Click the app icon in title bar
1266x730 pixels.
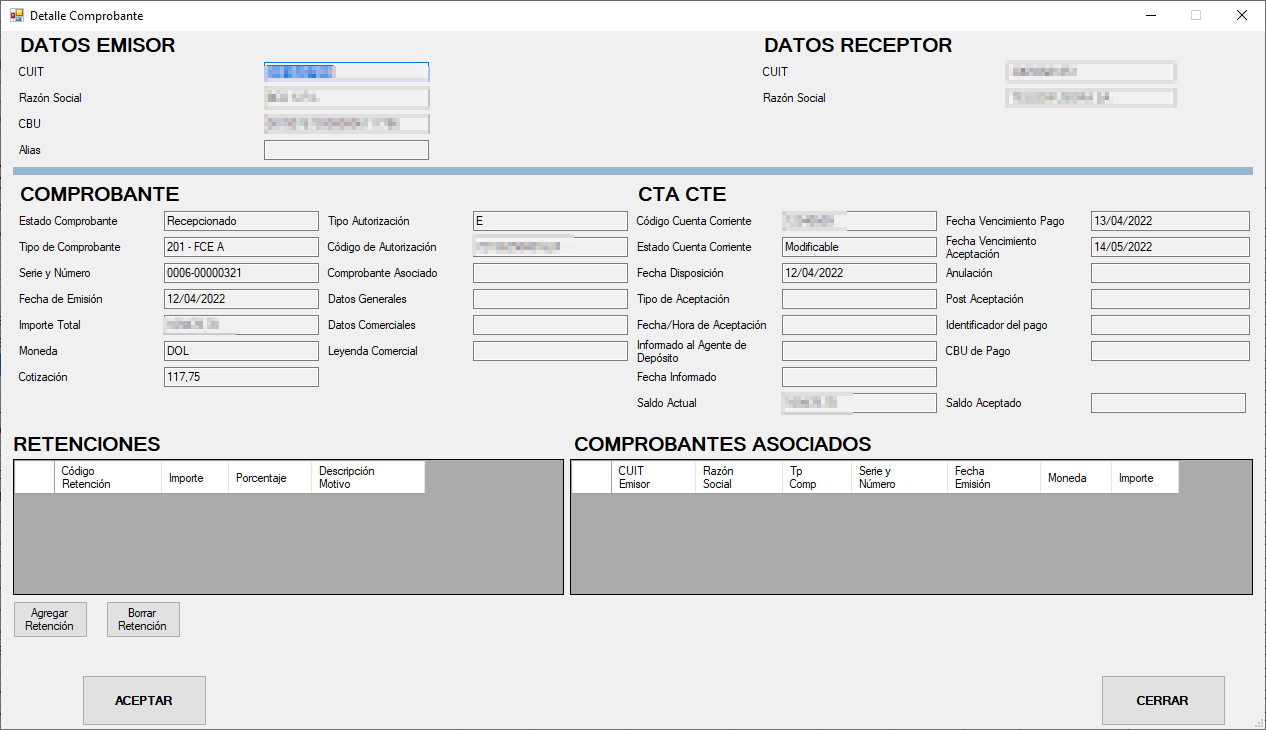point(16,16)
